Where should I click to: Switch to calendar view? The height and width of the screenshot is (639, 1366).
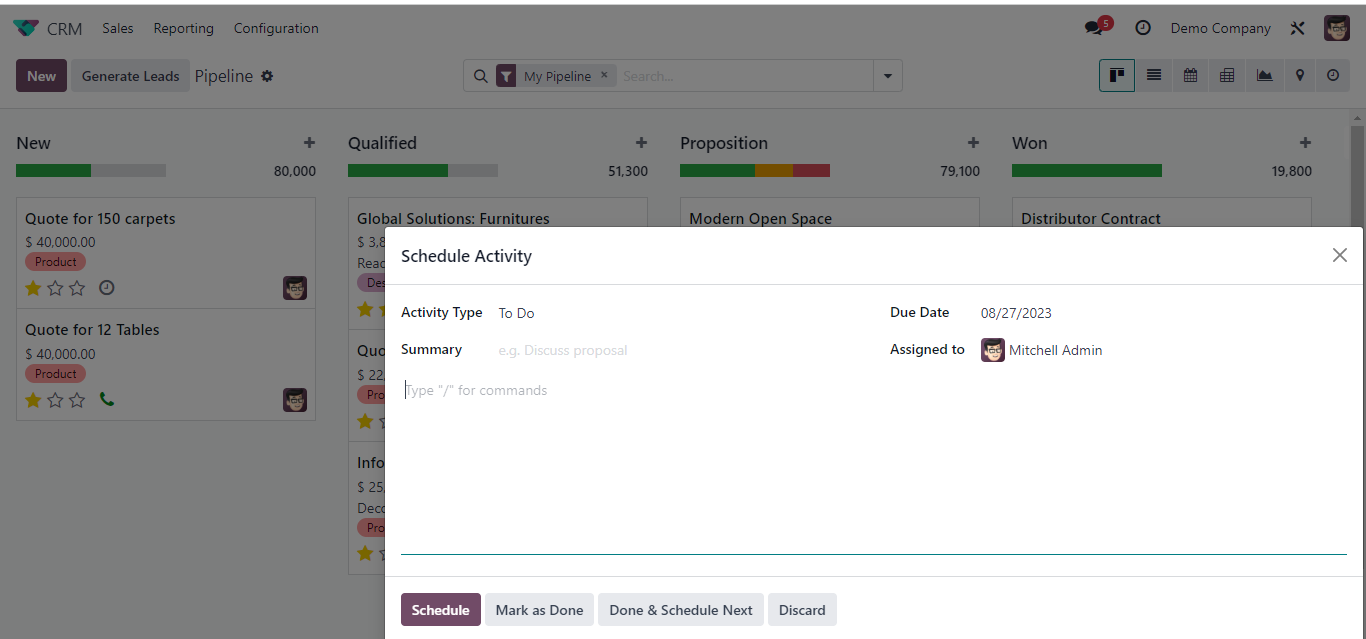pyautogui.click(x=1190, y=75)
